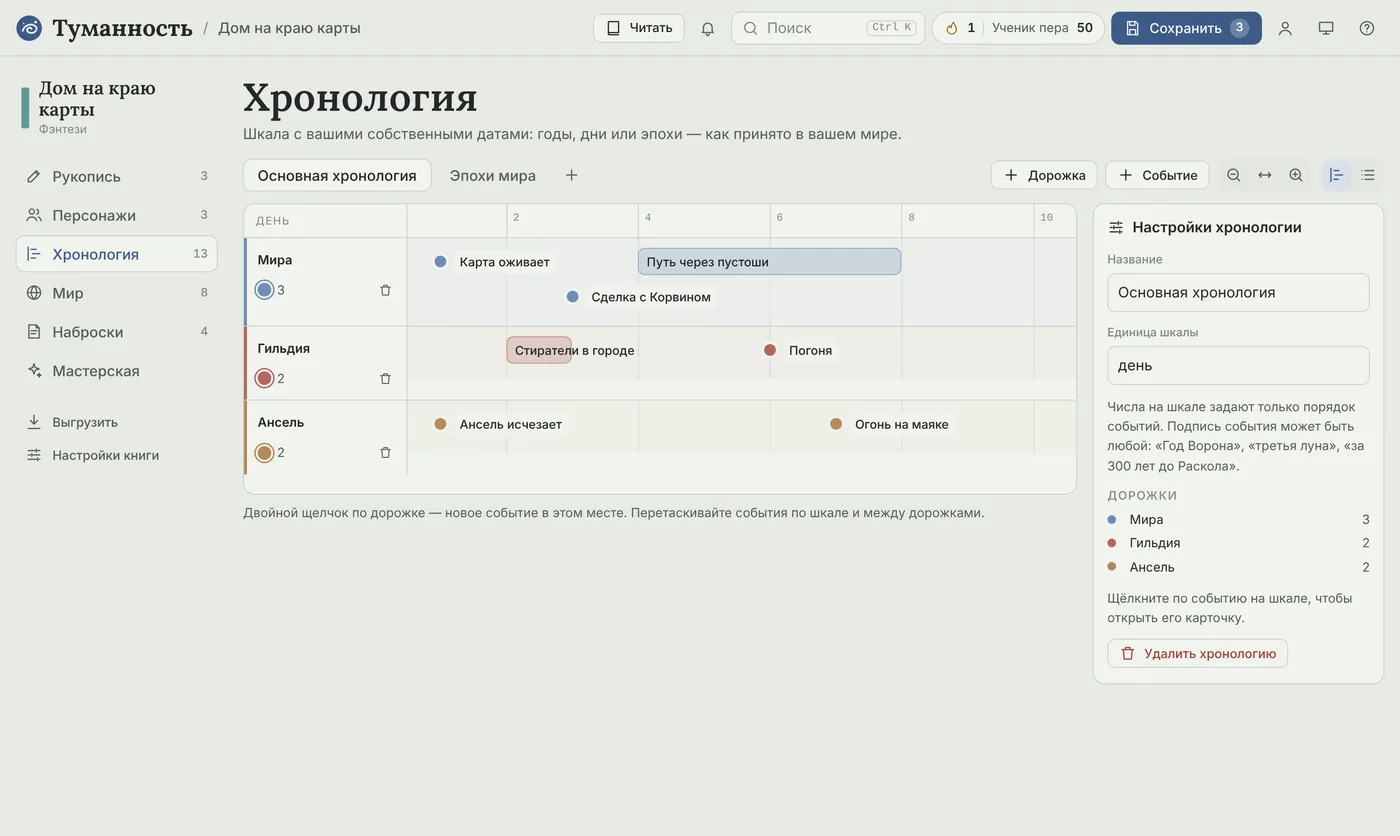Delete the Мира track
Viewport: 1400px width, 836px height.
pyautogui.click(x=386, y=290)
